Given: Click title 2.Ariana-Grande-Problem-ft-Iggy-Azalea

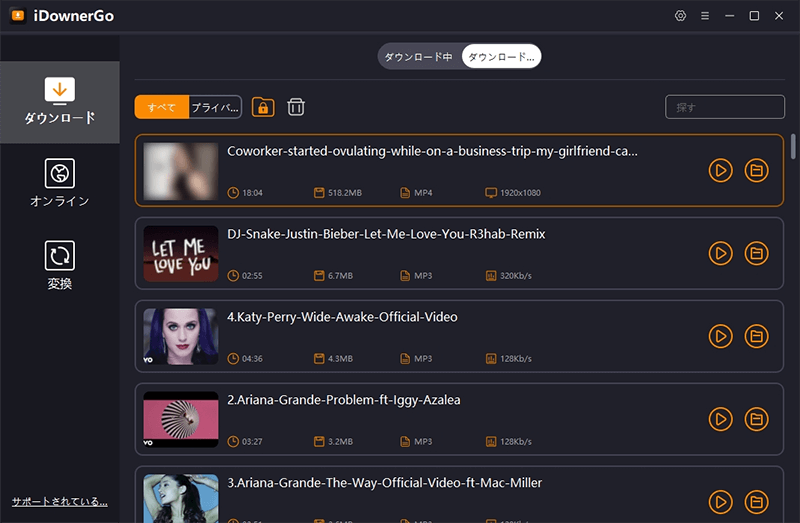Looking at the screenshot, I should click(x=344, y=400).
